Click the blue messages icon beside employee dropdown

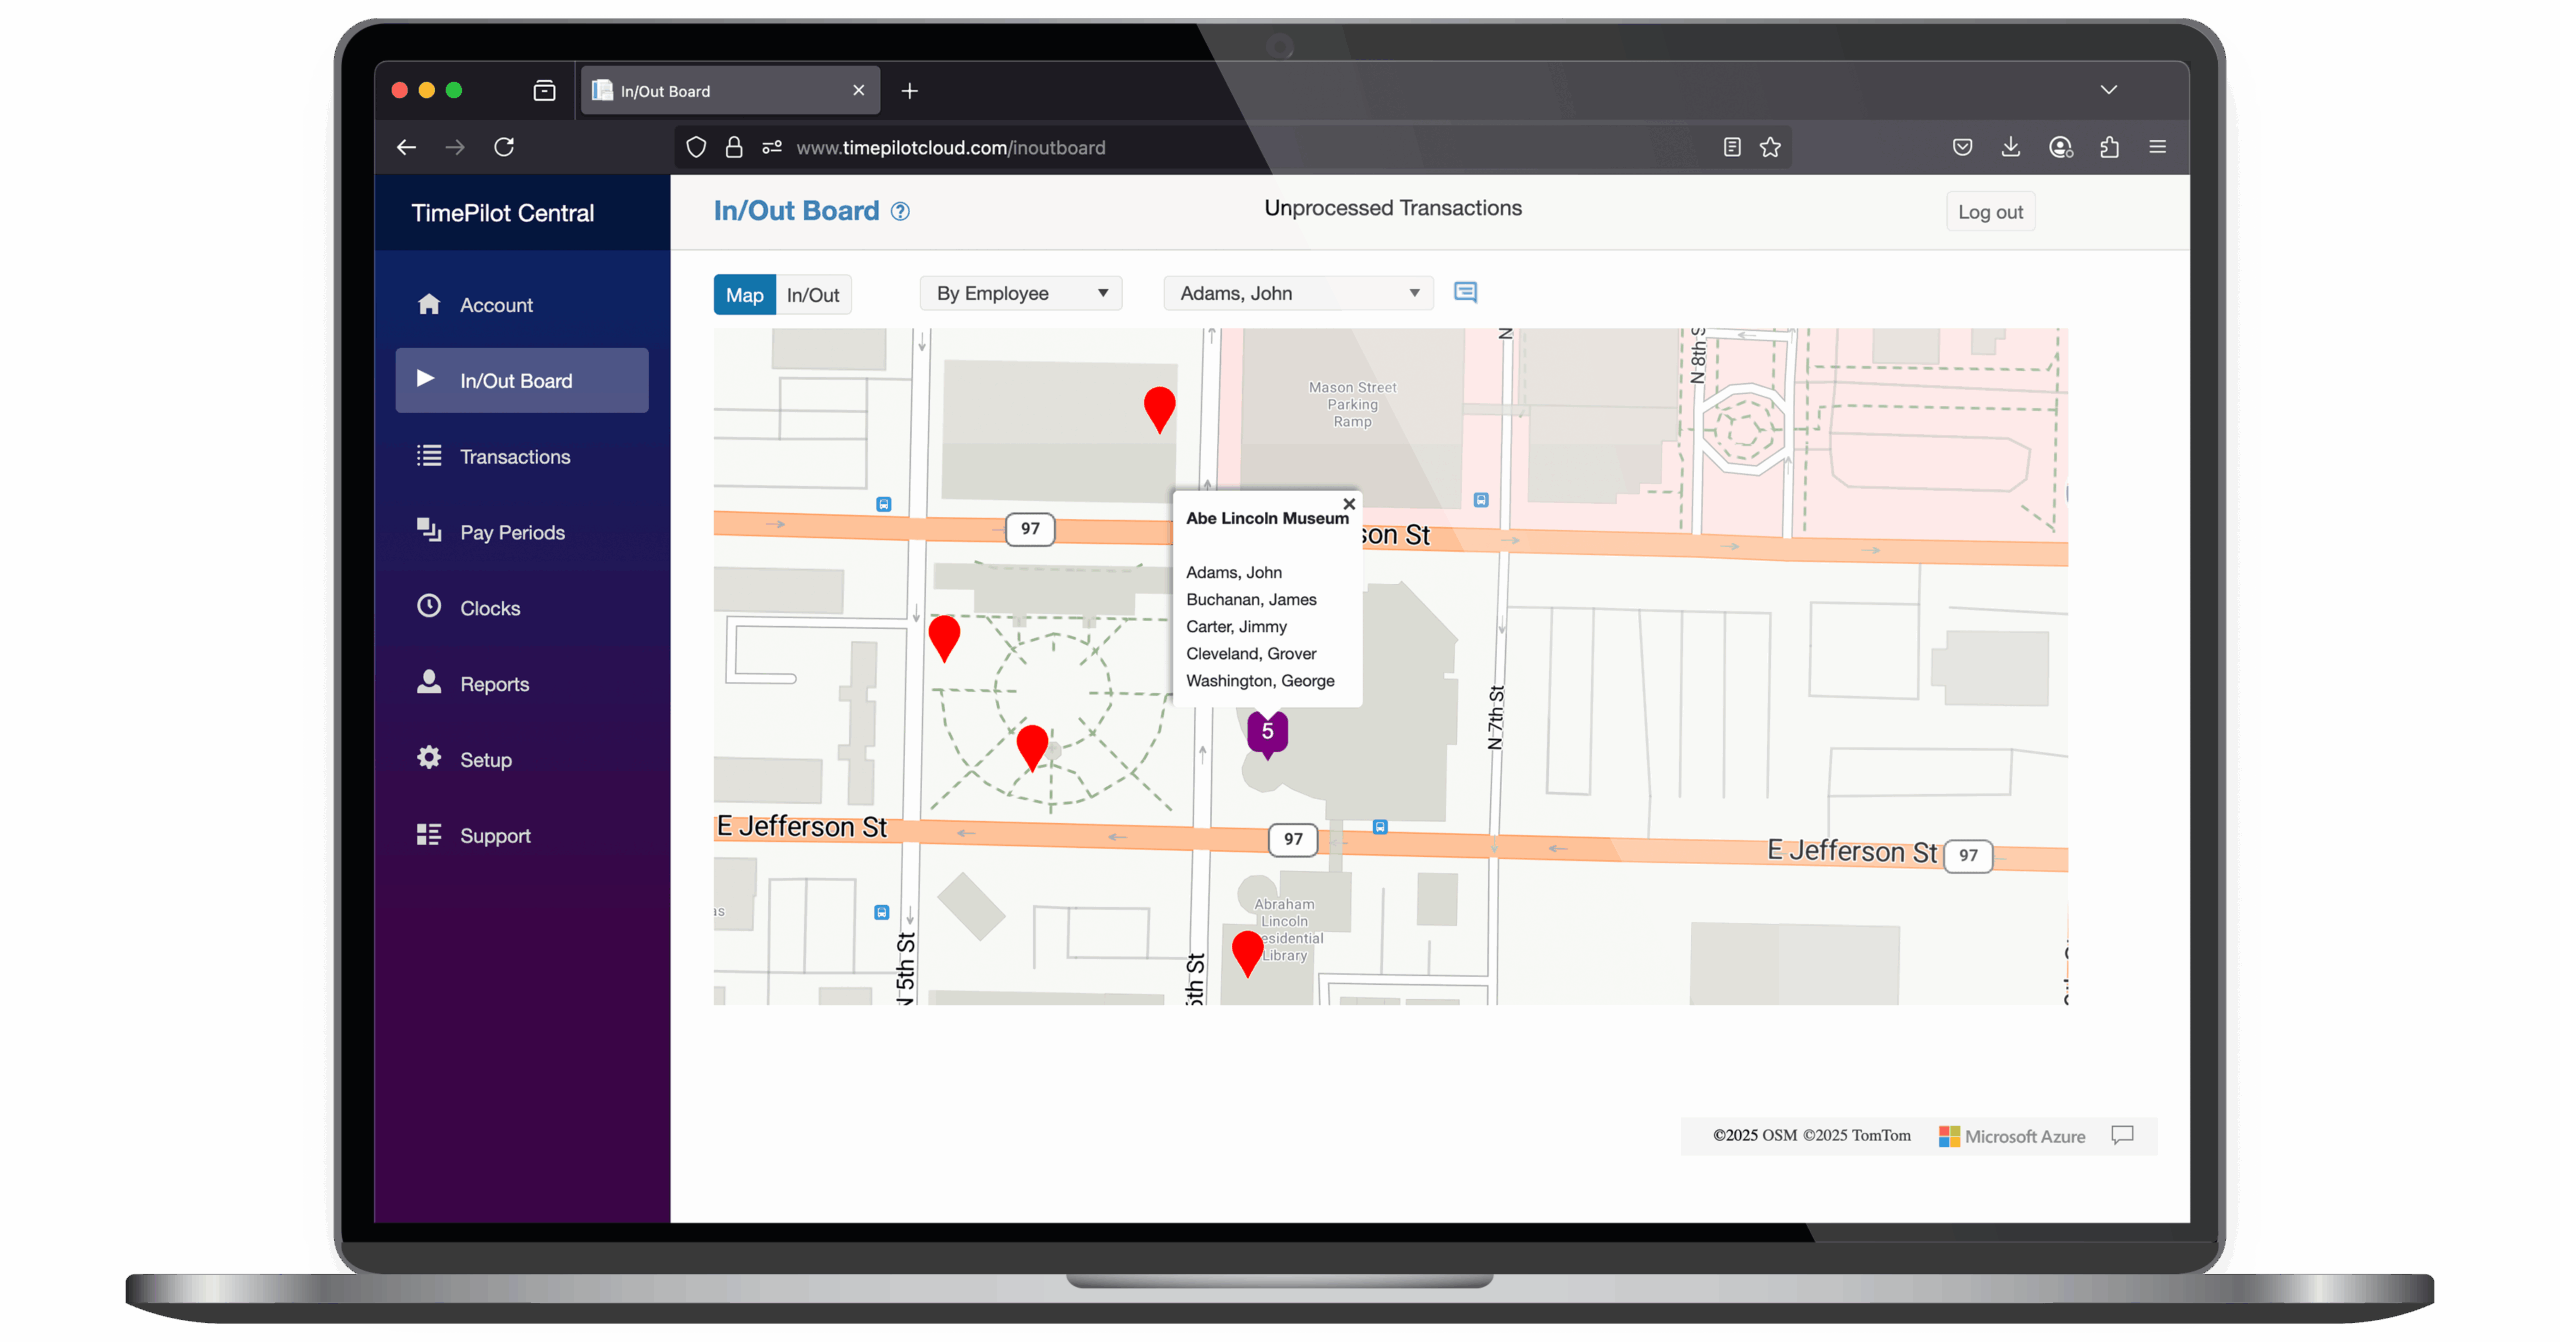1465,292
